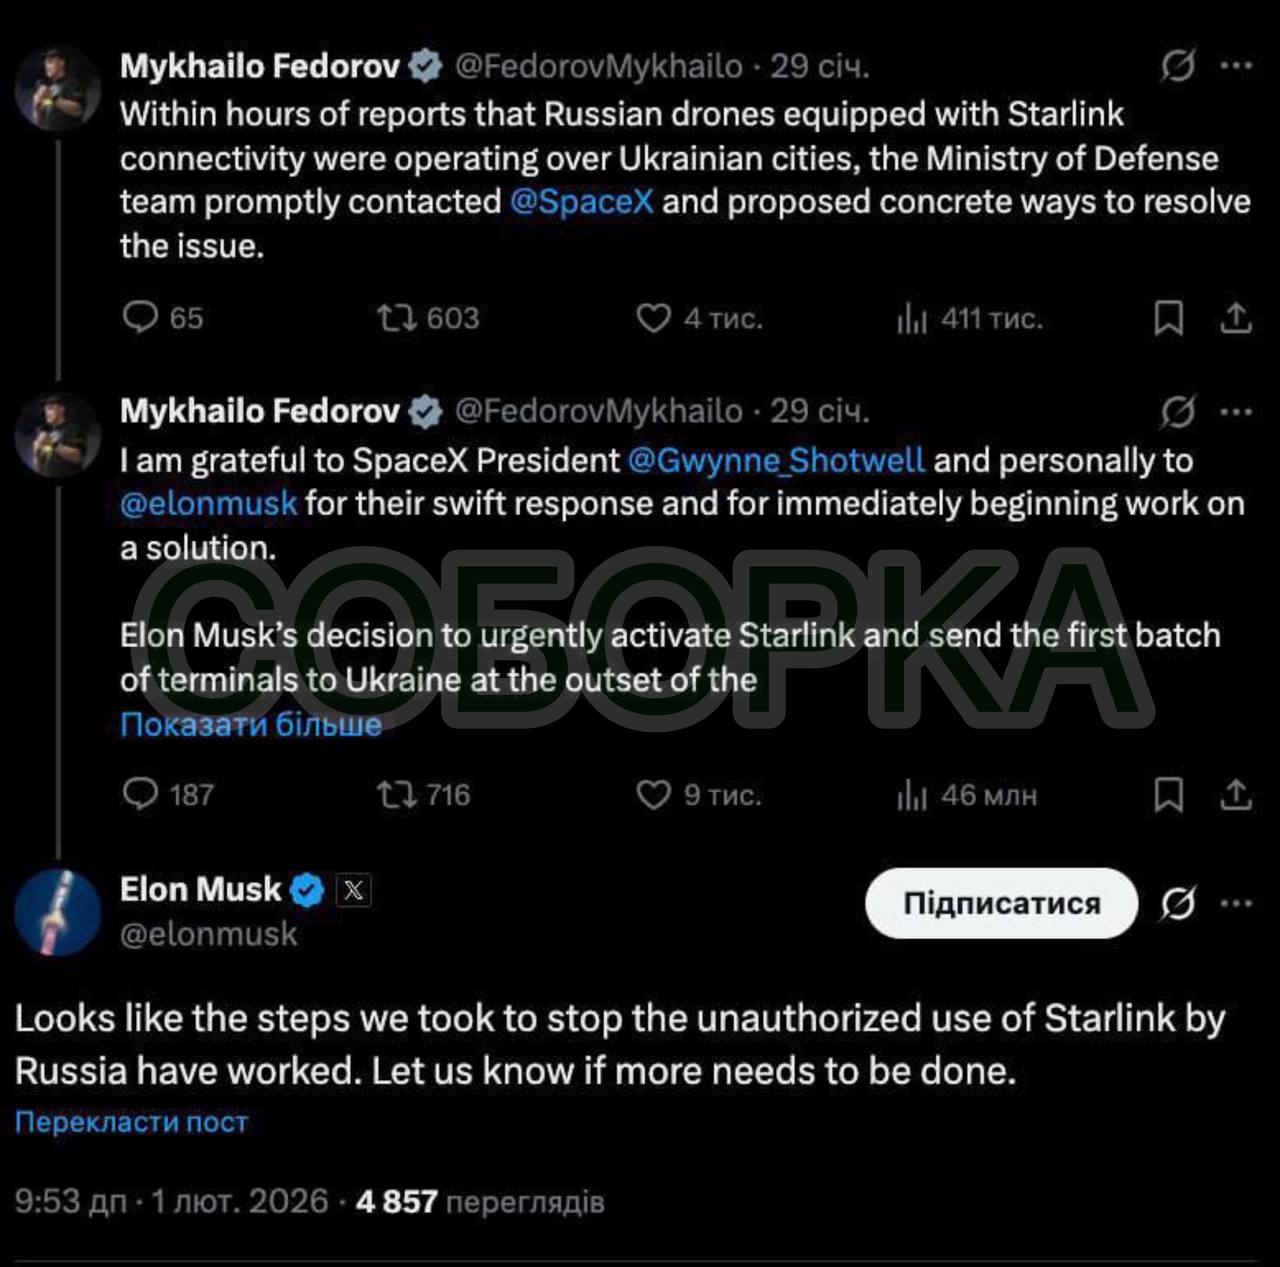Like the second post with 9 тис. likes
Viewport: 1280px width, 1267px height.
[x=653, y=795]
